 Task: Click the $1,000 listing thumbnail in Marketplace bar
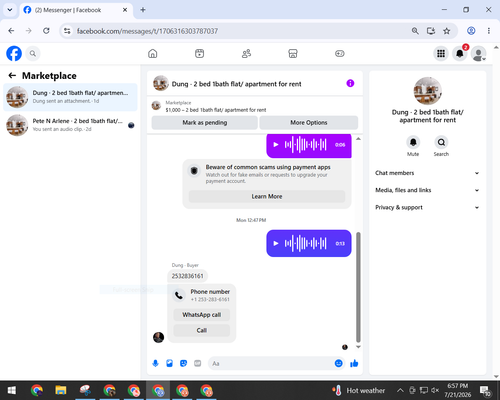(156, 106)
